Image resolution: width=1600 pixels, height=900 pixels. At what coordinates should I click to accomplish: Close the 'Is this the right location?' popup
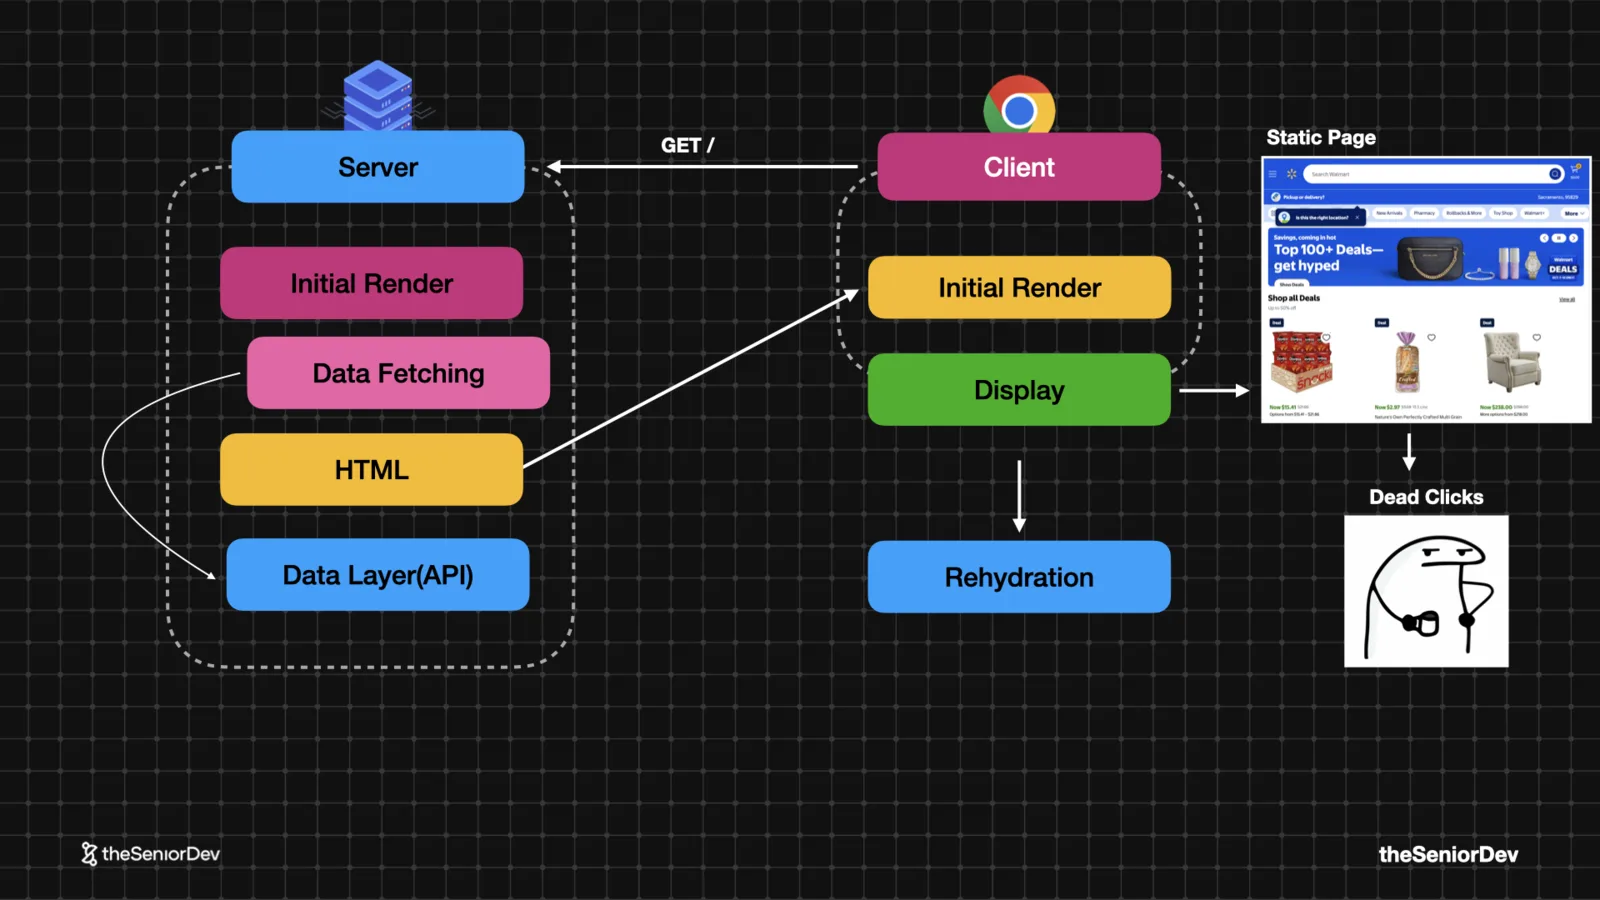coord(1357,217)
